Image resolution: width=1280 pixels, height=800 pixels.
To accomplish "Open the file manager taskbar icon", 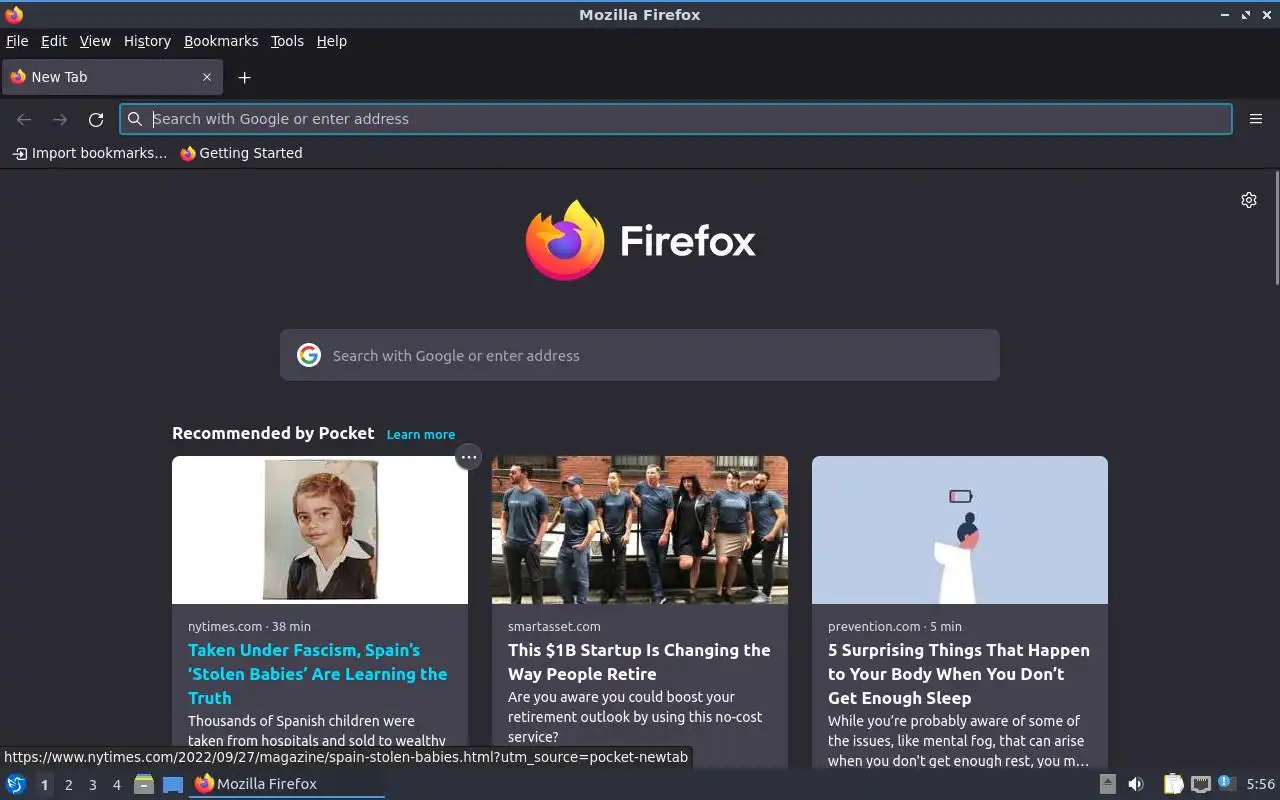I will click(144, 784).
